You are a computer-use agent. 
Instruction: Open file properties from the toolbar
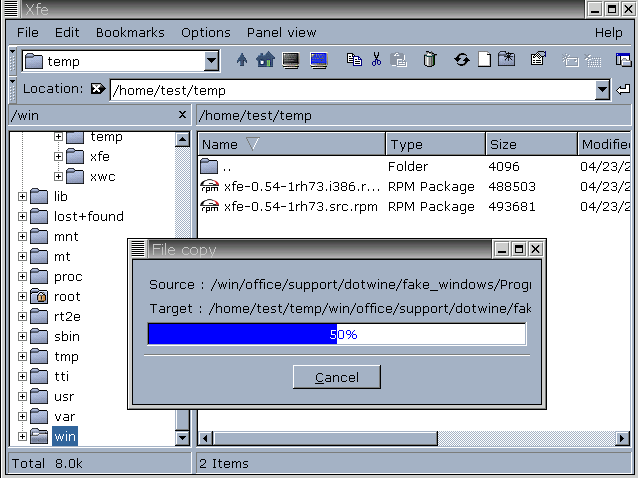(537, 60)
